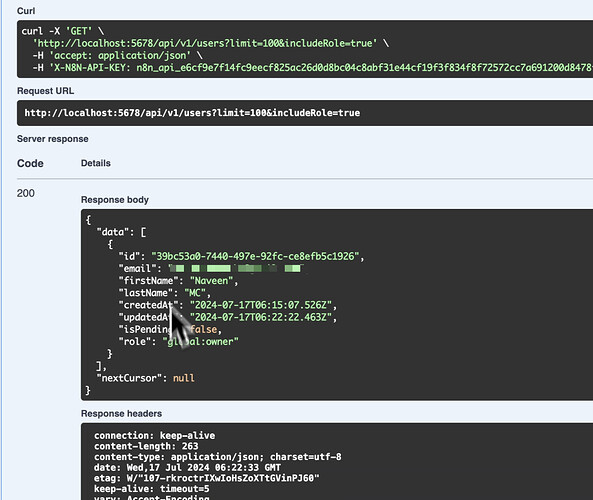Viewport: 593px width, 500px height.
Task: Click the nextCursor null value
Action: click(x=184, y=378)
